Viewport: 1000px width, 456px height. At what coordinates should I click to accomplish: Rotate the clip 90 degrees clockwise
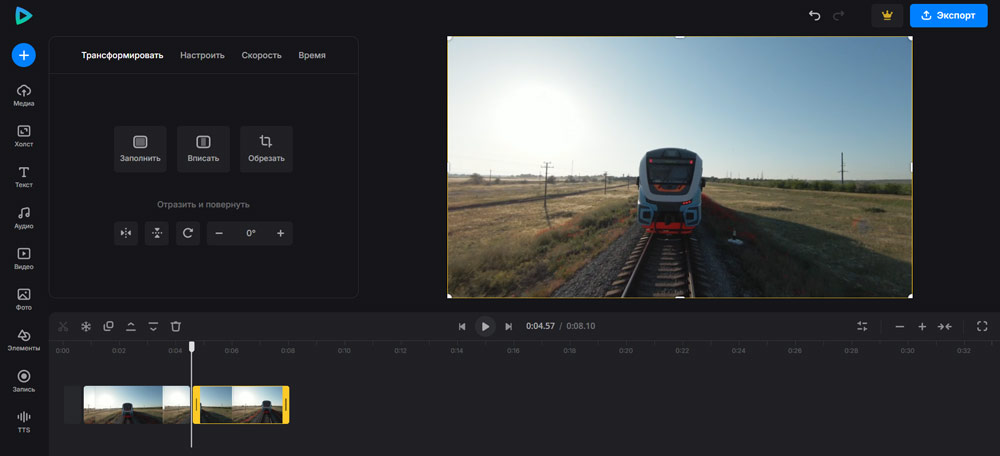tap(187, 233)
